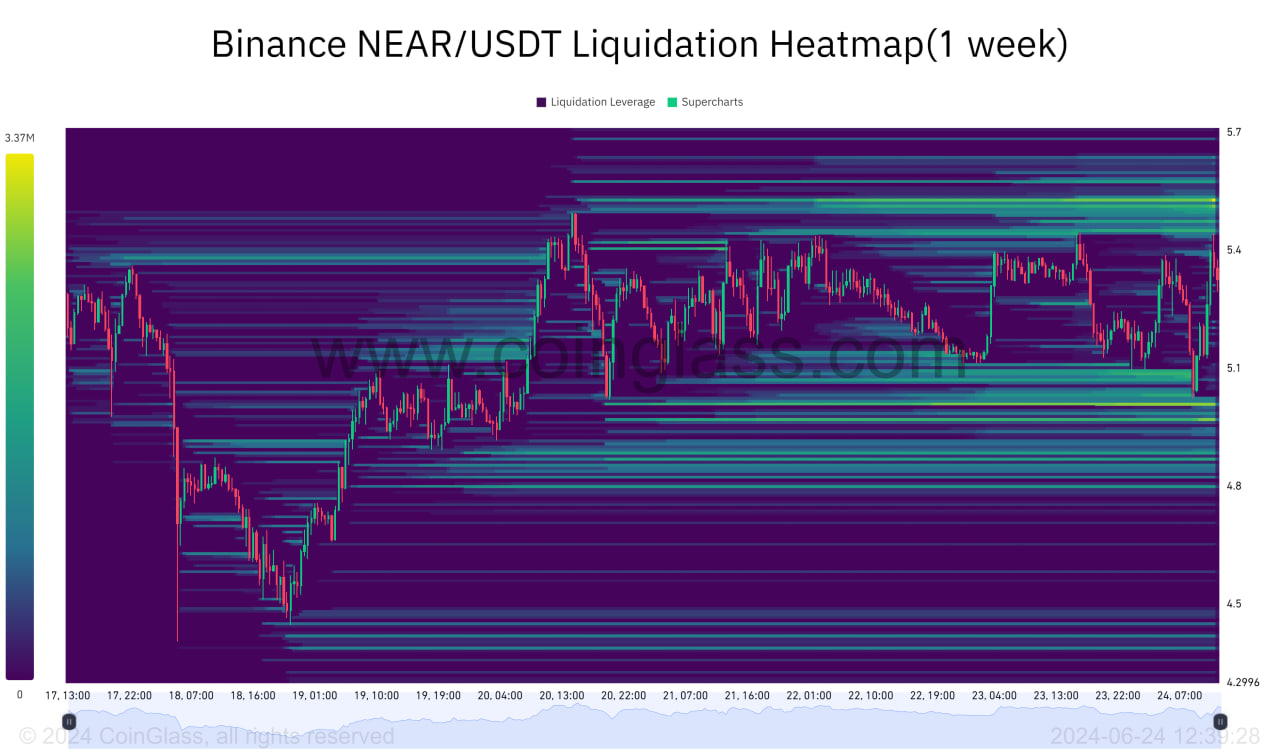This screenshot has width=1280, height=755.
Task: Click the 21, 16:00 time axis label
Action: click(747, 695)
